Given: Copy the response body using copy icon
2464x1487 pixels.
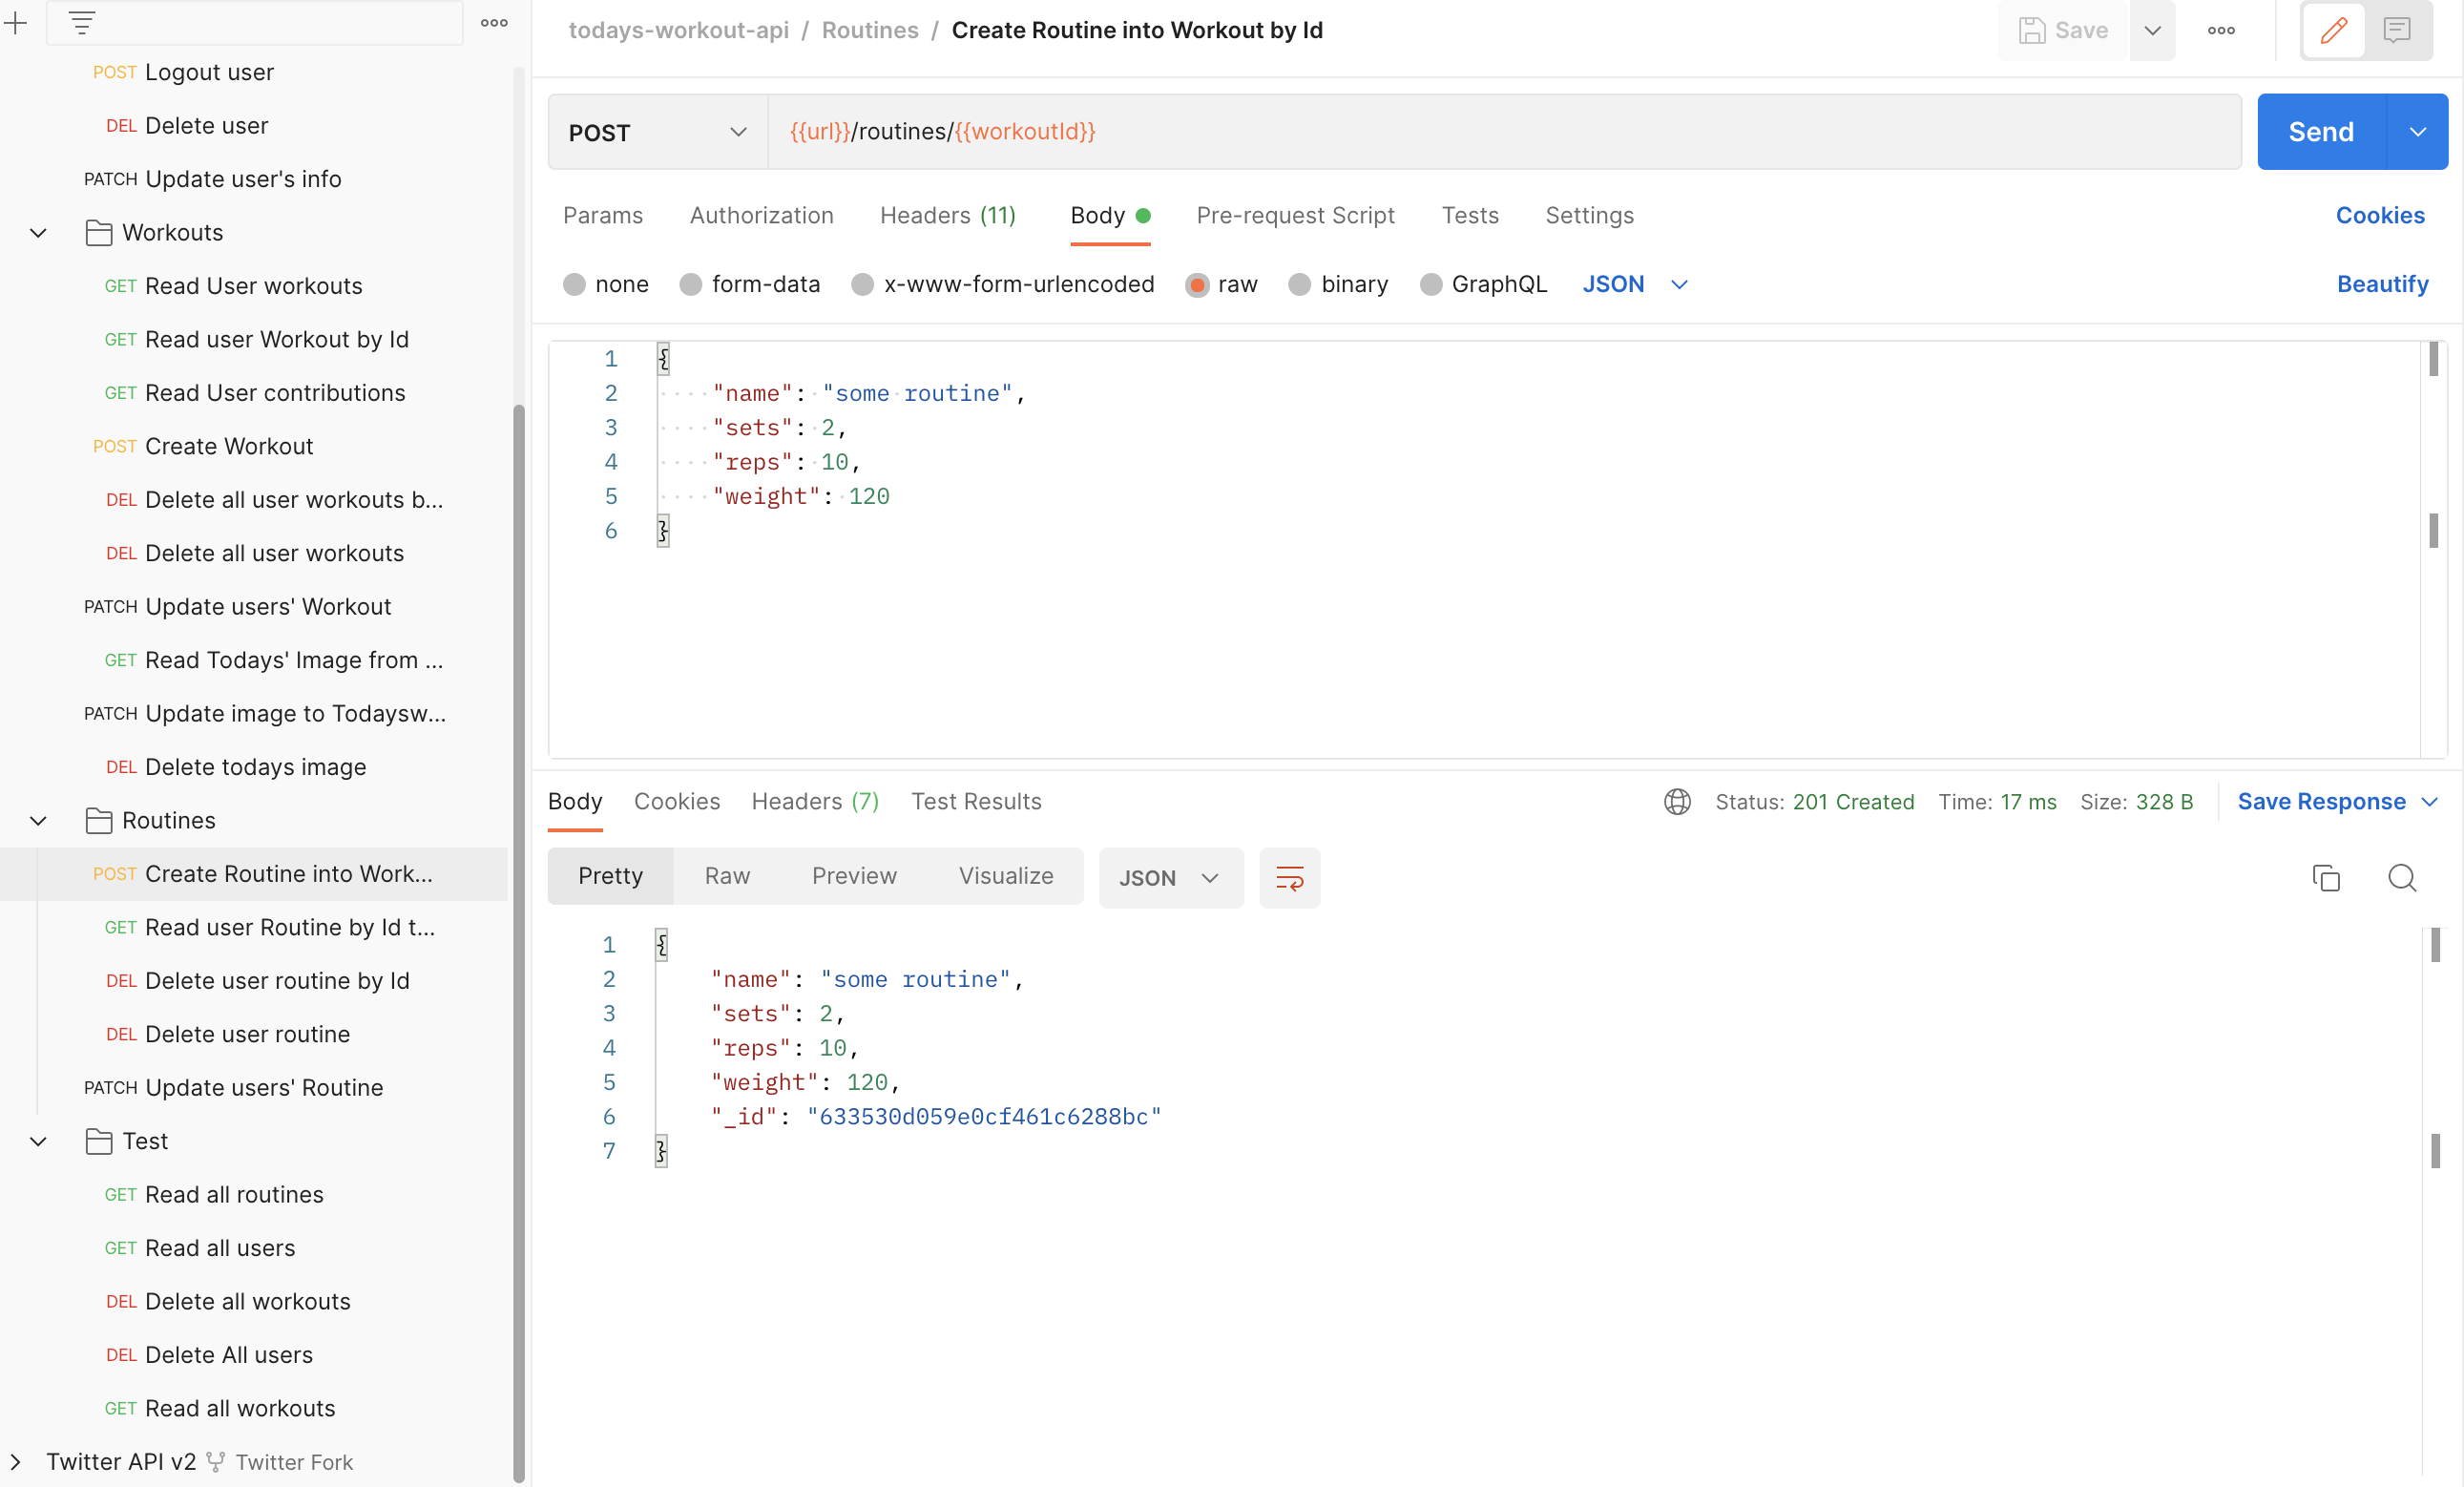Looking at the screenshot, I should (x=2326, y=877).
